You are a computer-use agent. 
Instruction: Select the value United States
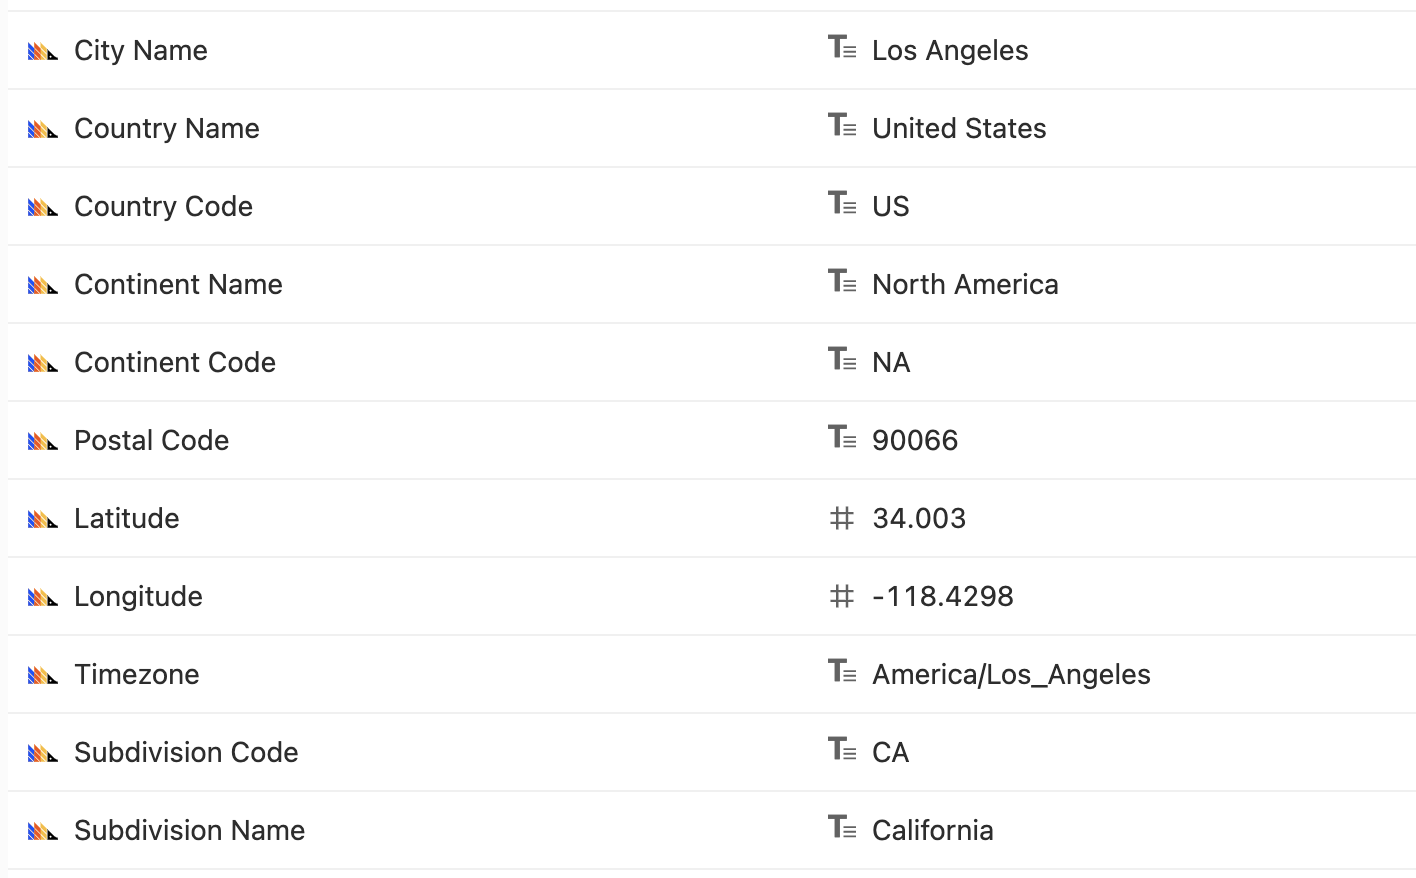coord(959,128)
